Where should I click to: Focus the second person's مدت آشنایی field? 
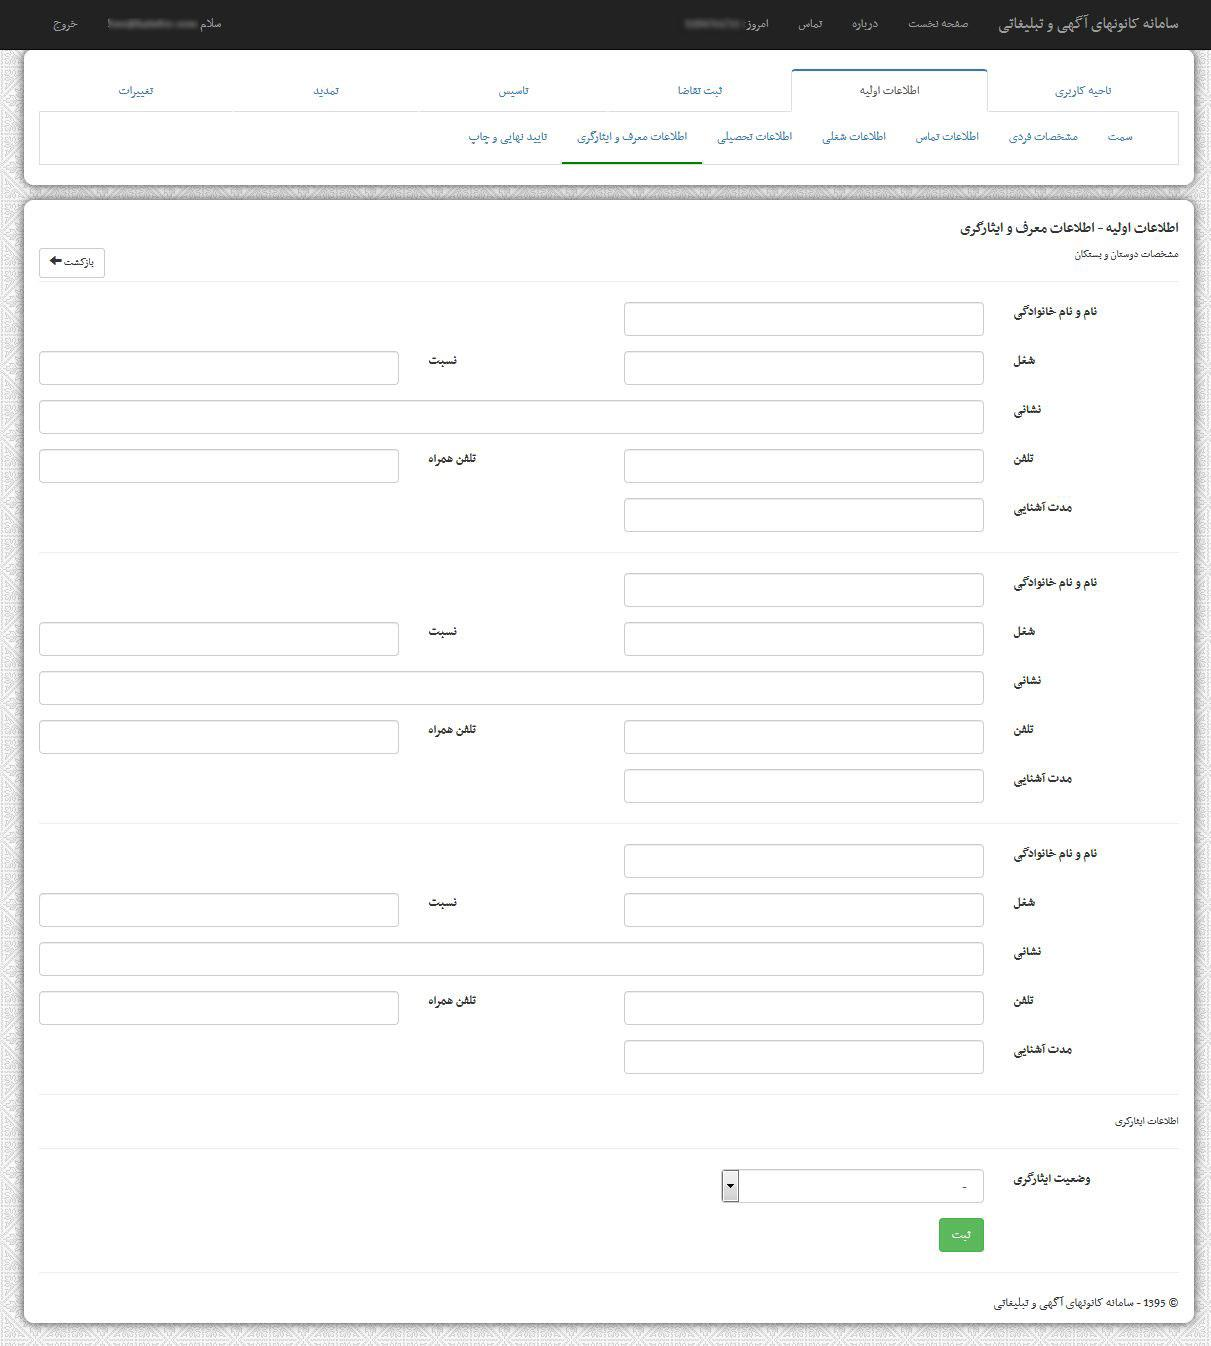[x=804, y=786]
